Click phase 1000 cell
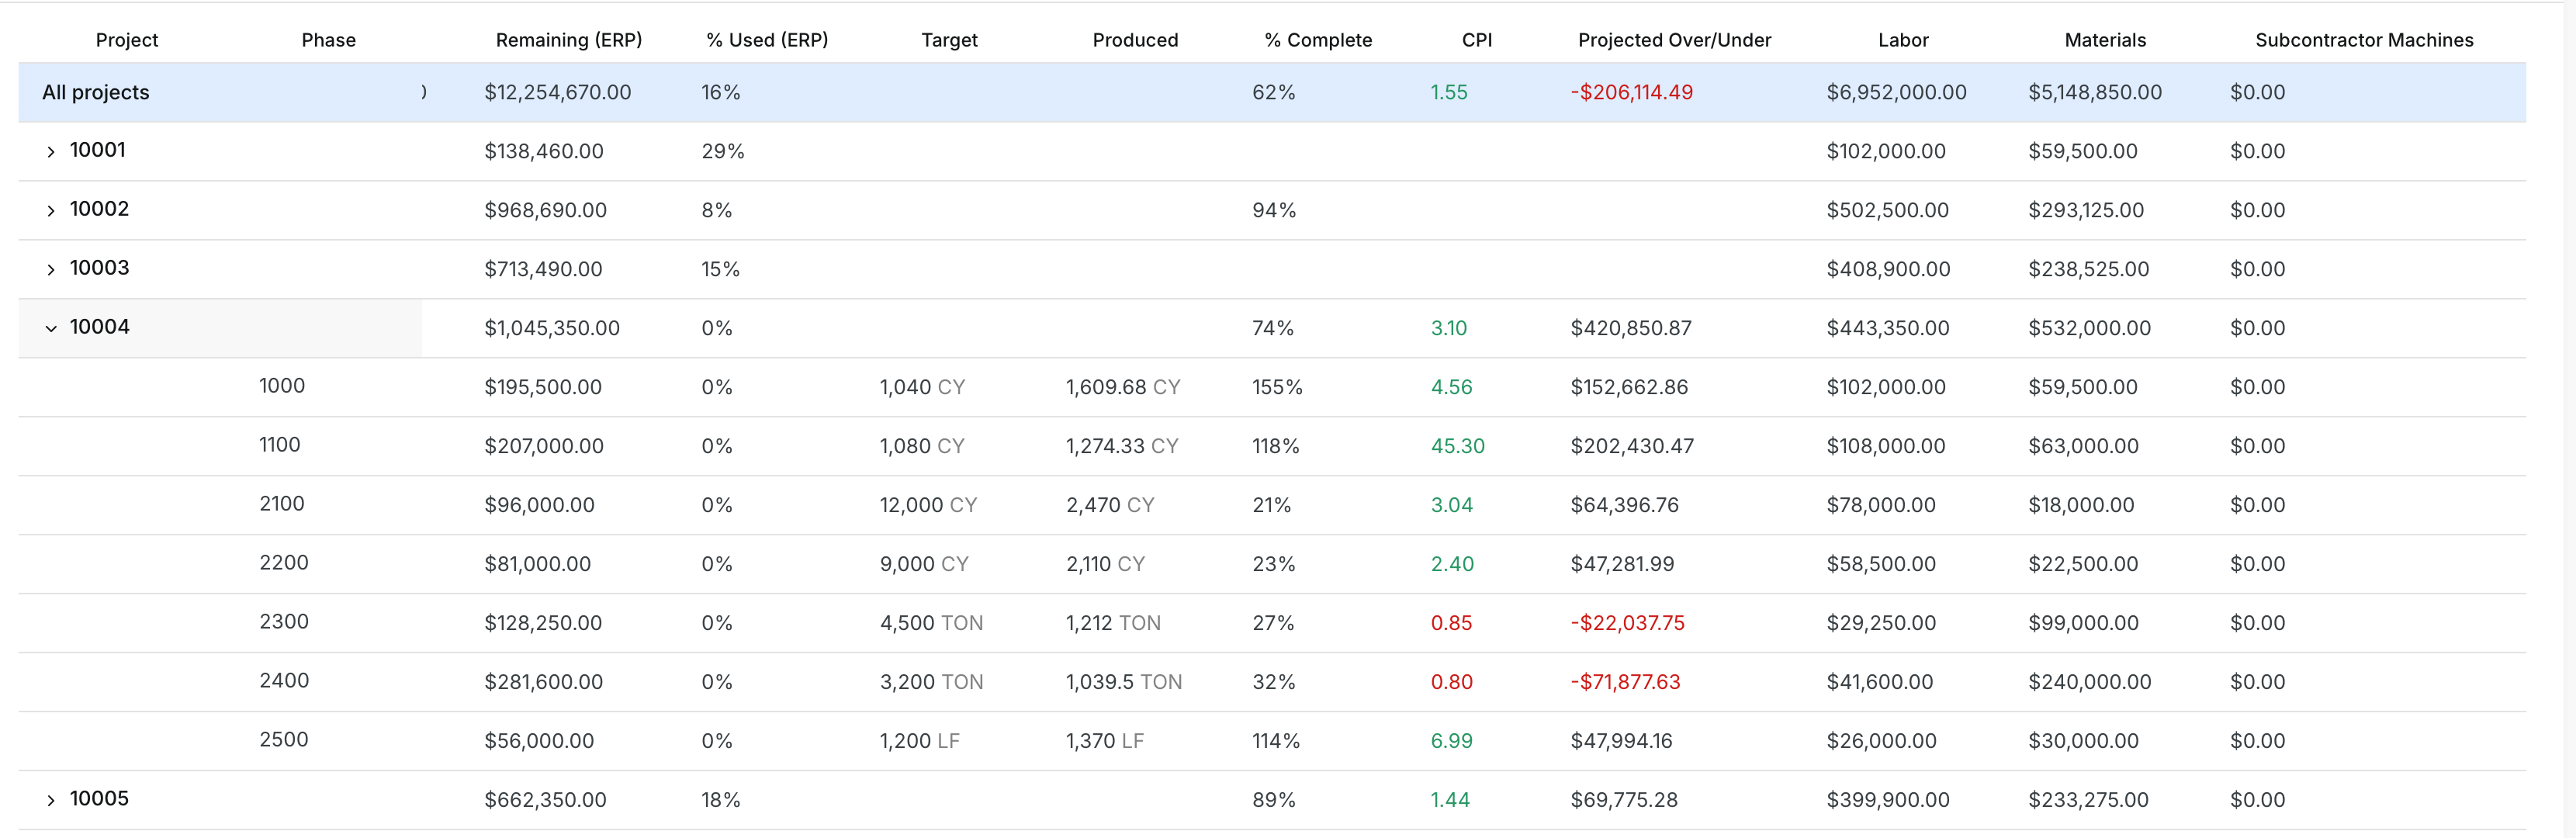Image resolution: width=2576 pixels, height=838 pixels. click(x=282, y=386)
